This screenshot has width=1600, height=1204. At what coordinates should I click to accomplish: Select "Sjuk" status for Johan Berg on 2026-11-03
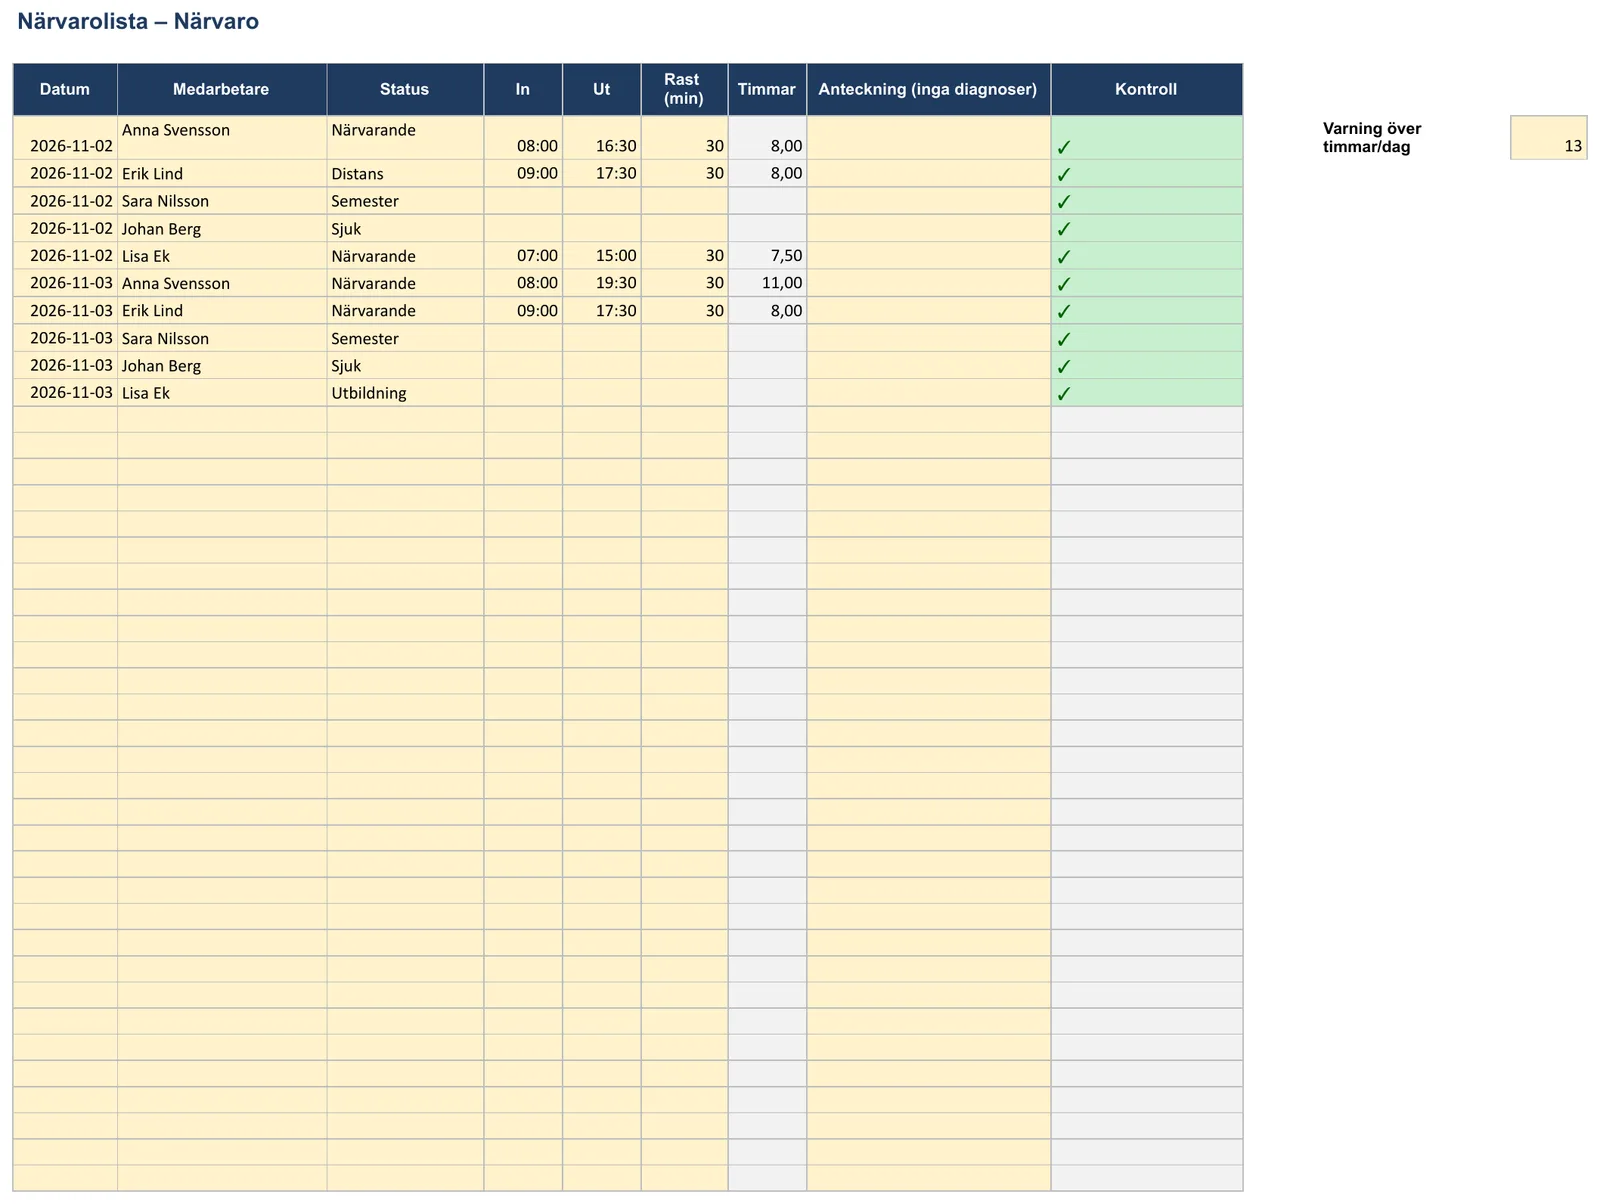coord(405,366)
